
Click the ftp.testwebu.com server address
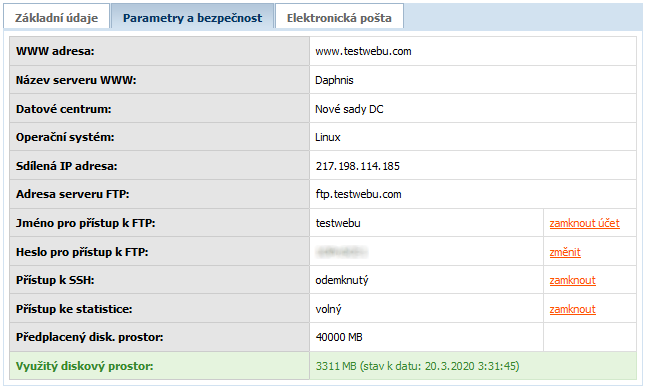point(358,194)
